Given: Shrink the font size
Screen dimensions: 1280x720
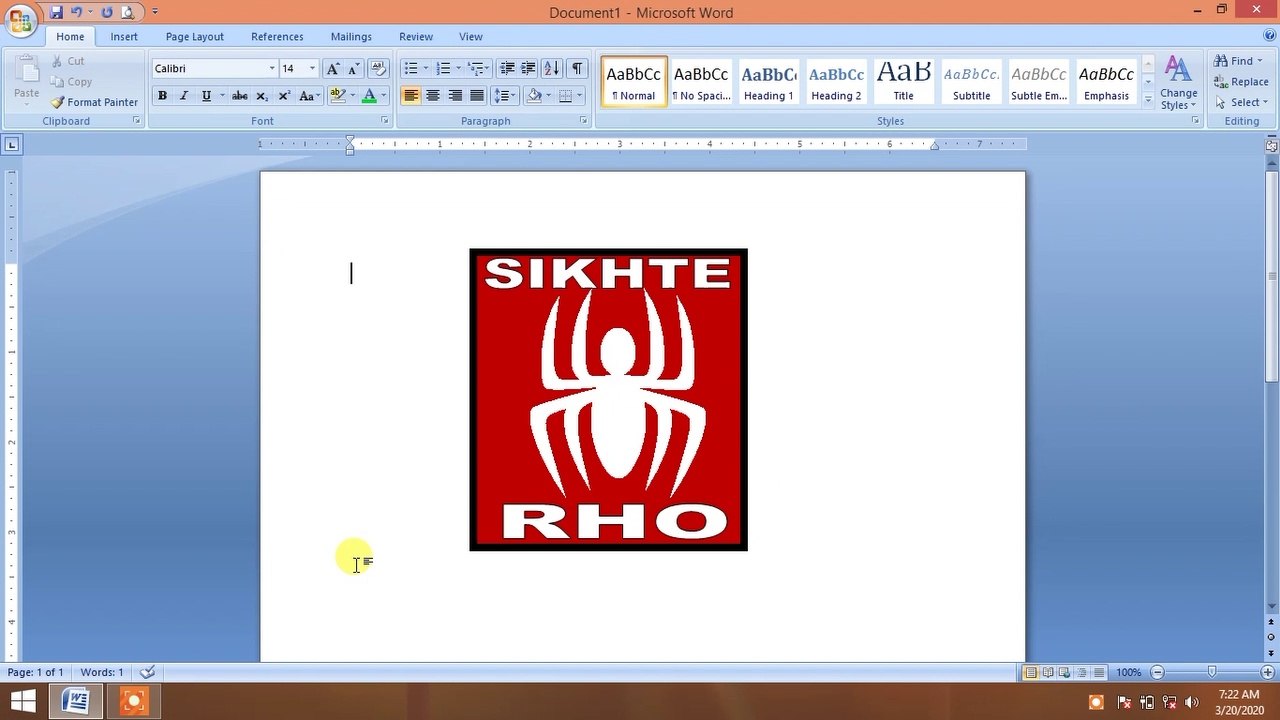Looking at the screenshot, I should (353, 68).
